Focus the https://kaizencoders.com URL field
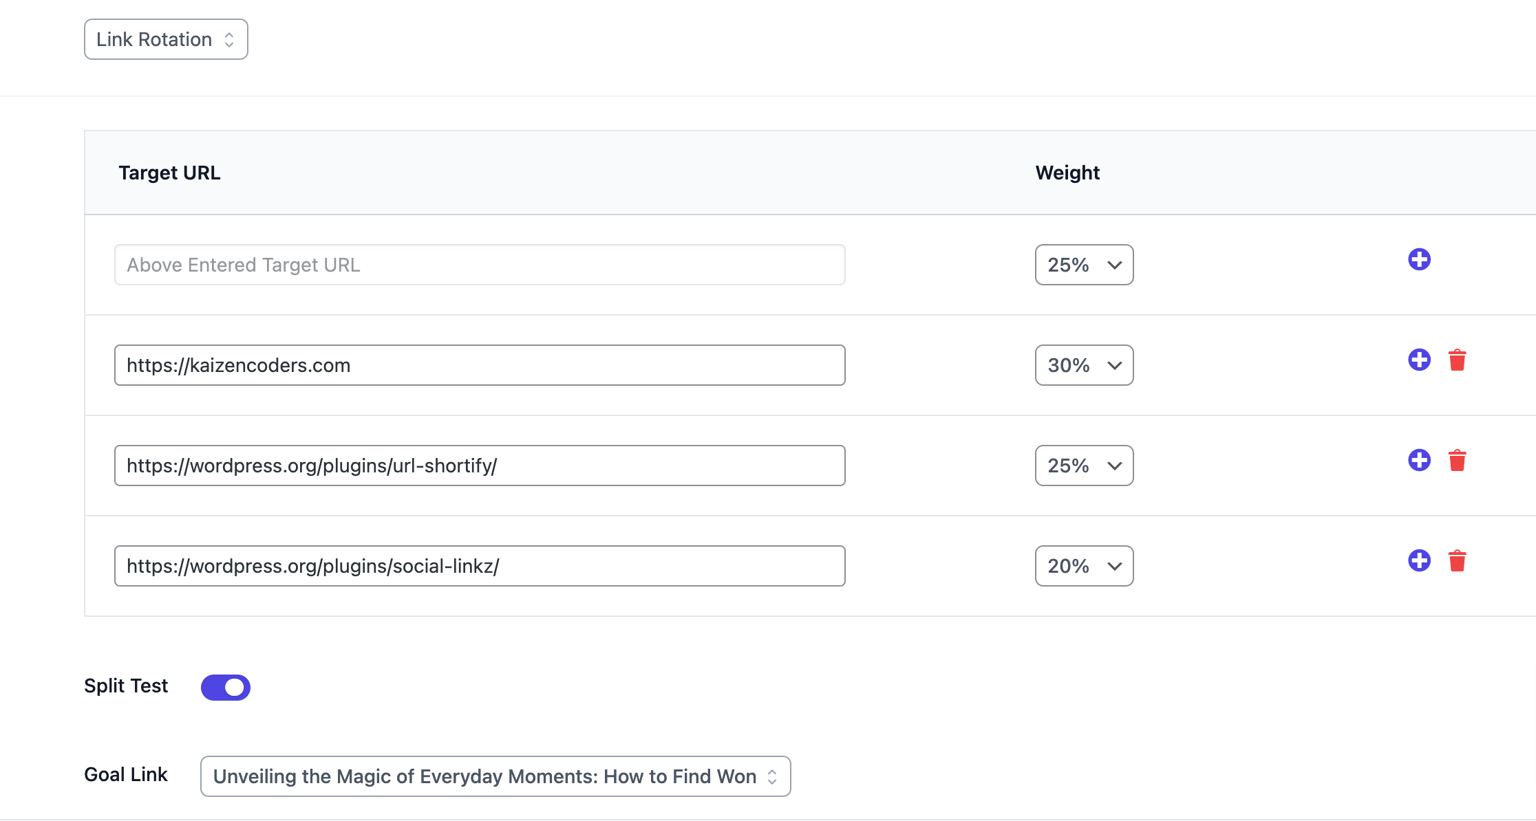Image resolution: width=1536 pixels, height=821 pixels. click(x=480, y=365)
